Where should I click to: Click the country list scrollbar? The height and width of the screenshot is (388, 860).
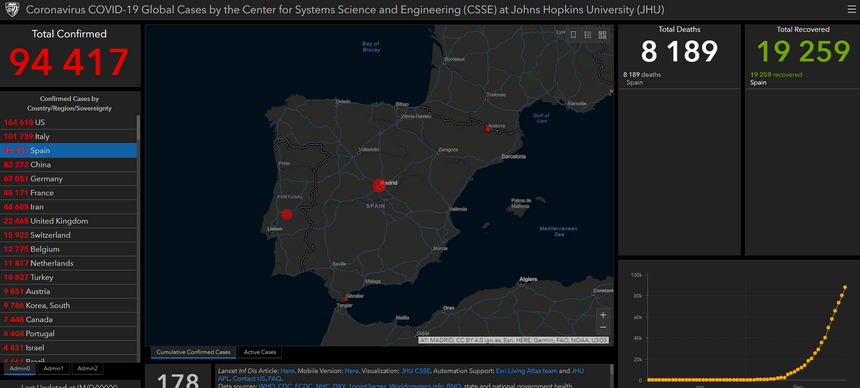point(139,236)
